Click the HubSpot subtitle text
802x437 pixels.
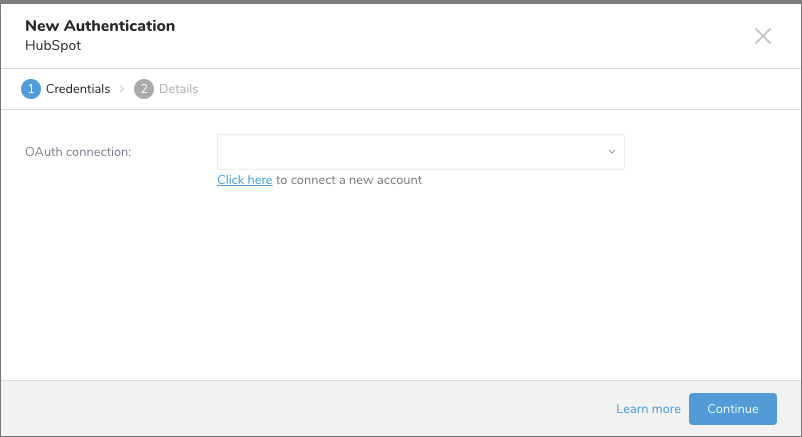53,45
